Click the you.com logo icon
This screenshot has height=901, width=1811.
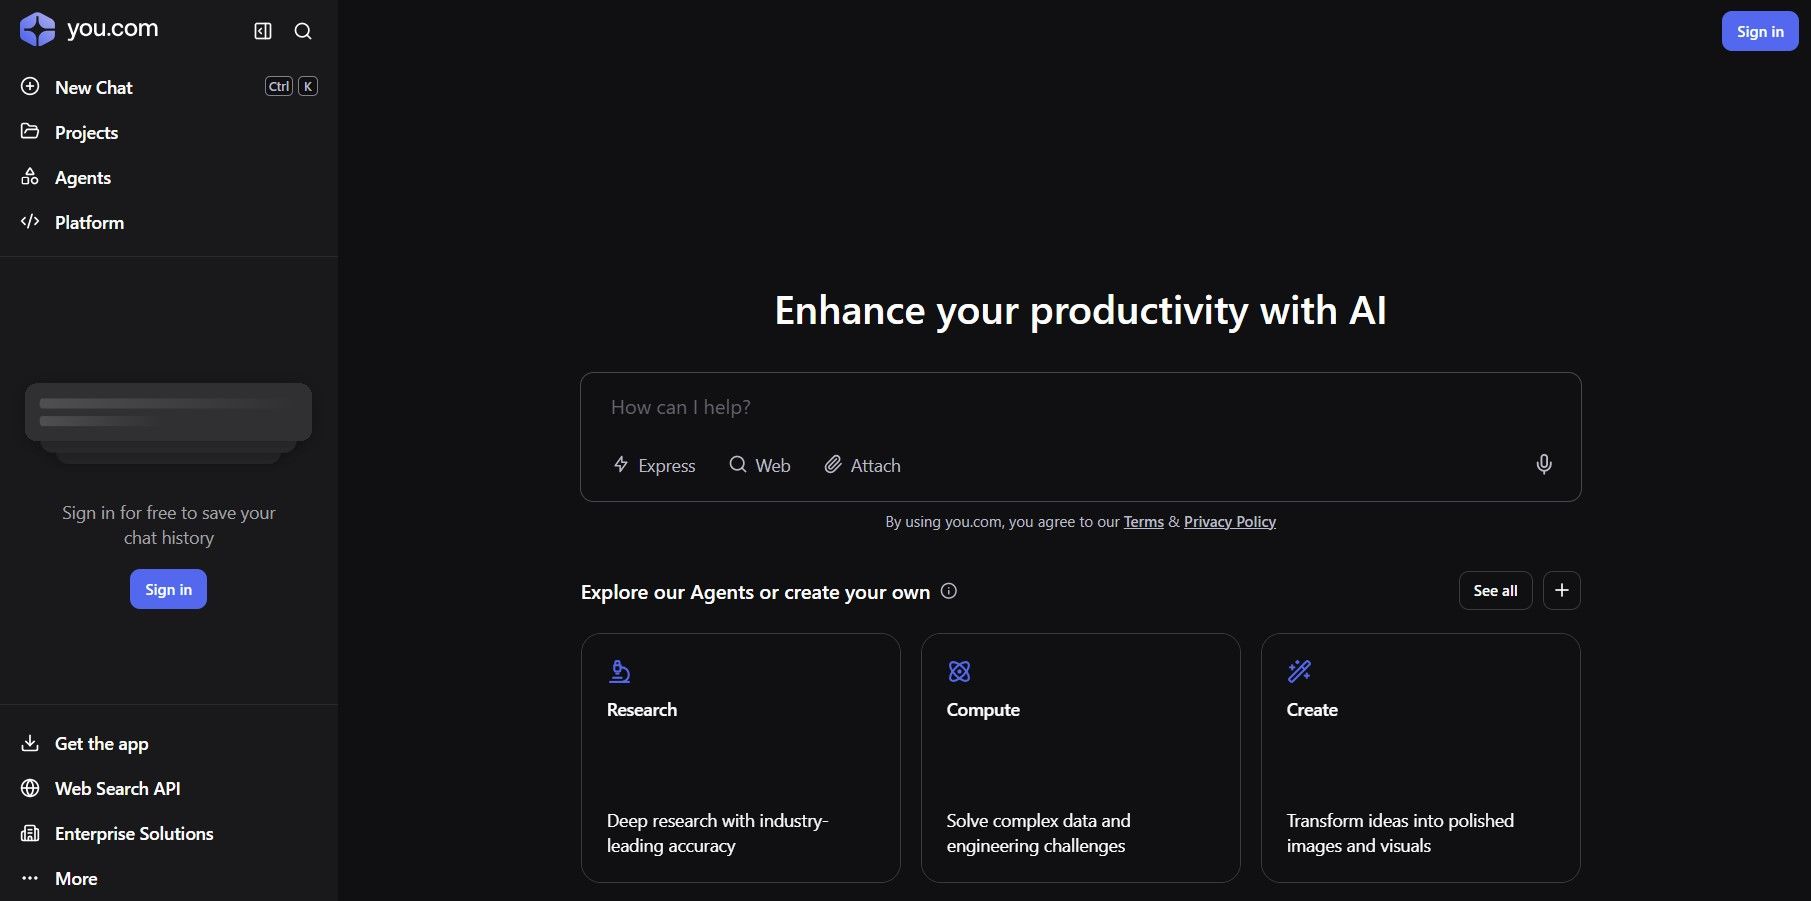pos(38,30)
